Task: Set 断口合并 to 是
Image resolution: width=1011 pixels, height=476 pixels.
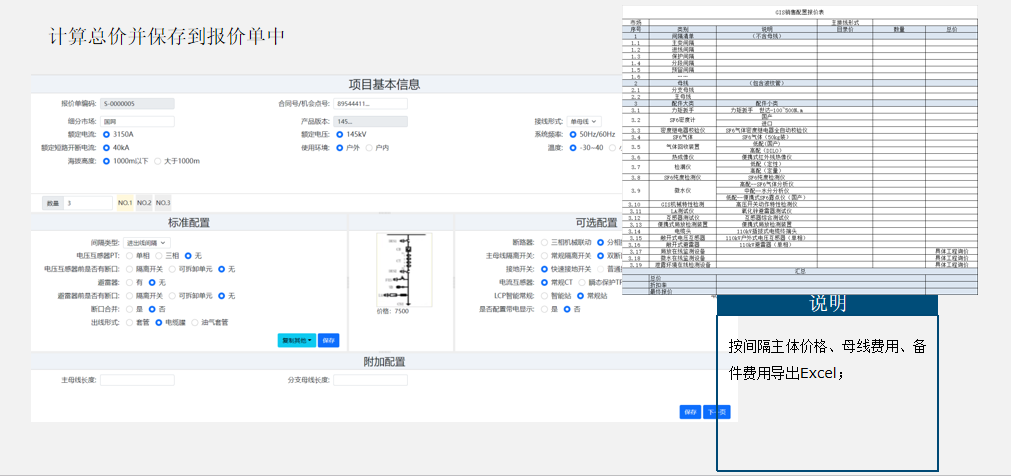Action: (x=129, y=309)
